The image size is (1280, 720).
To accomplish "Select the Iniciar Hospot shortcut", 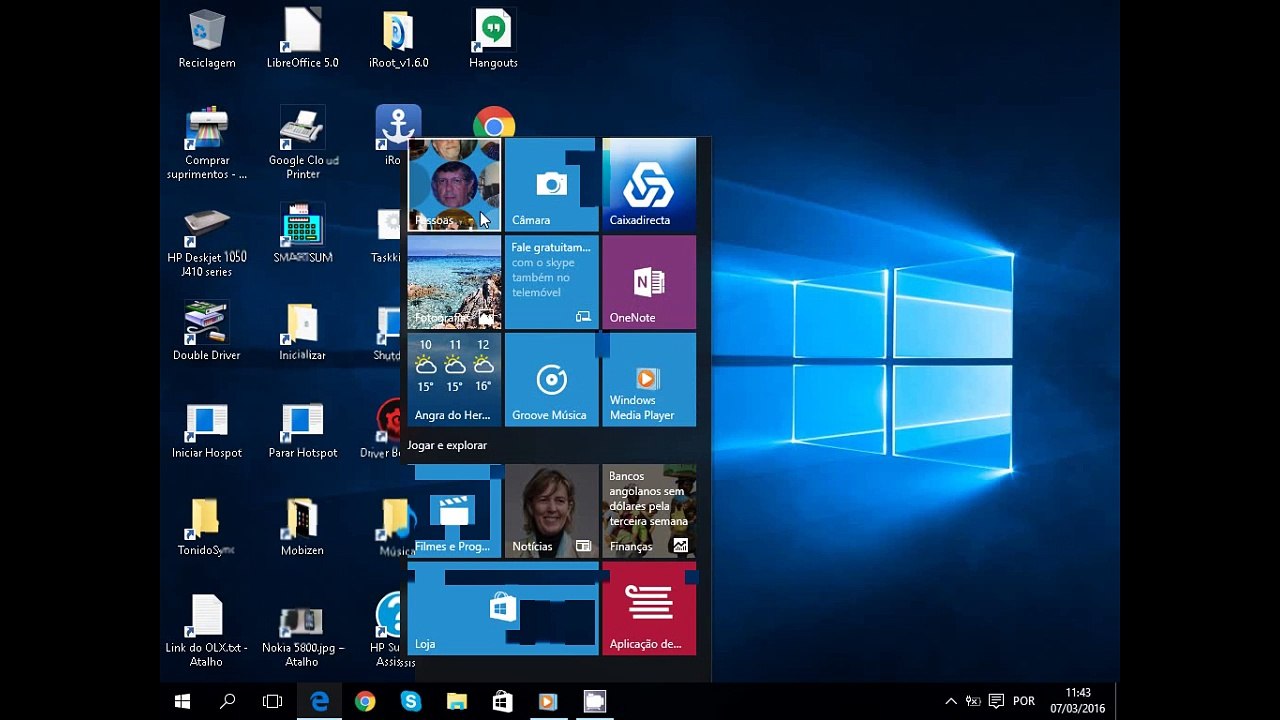I will click(207, 430).
